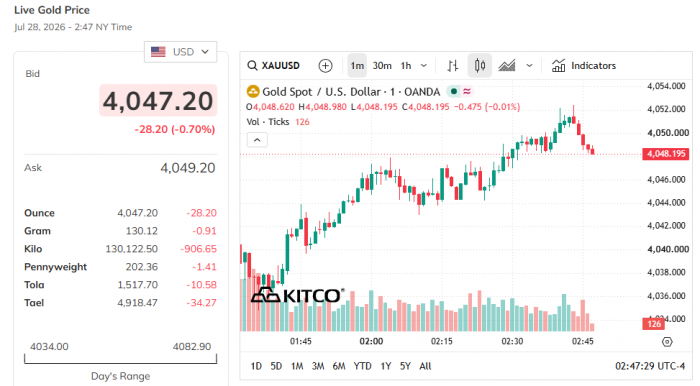Image resolution: width=700 pixels, height=386 pixels.
Task: Toggle the green market status dot
Action: coord(454,91)
